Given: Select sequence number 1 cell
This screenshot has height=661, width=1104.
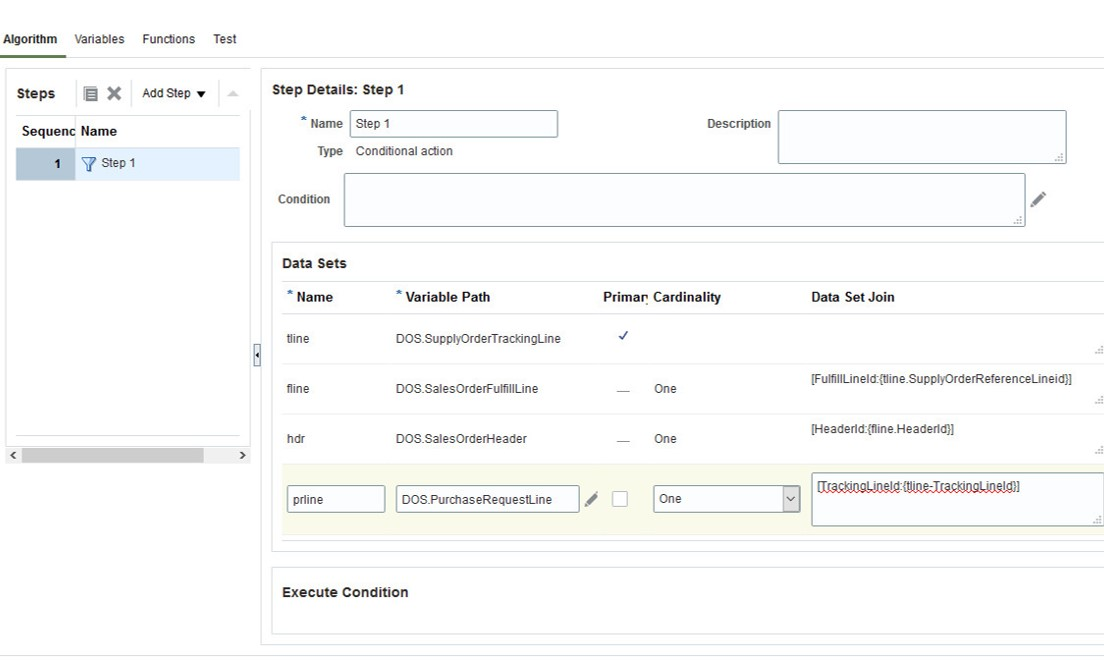Looking at the screenshot, I should 45,164.
